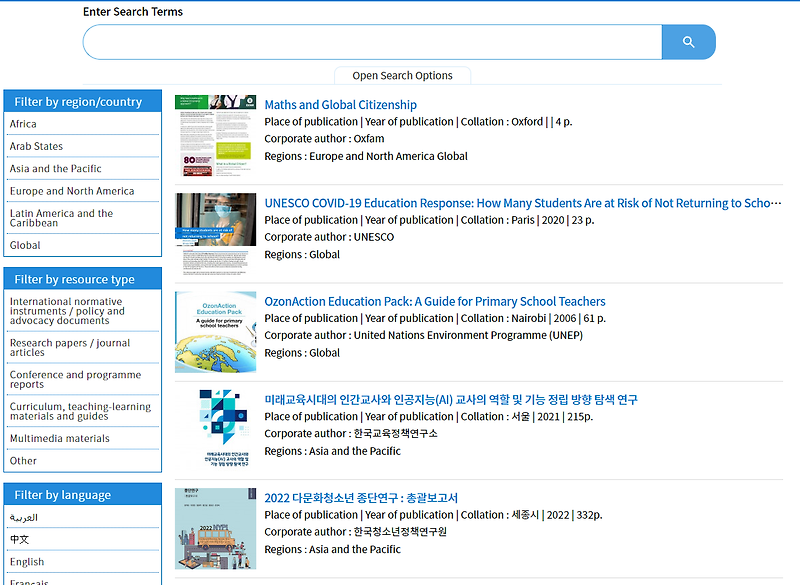Click 한국청소년정책연구원 corporate author text
This screenshot has width=800, height=585.
(x=400, y=532)
